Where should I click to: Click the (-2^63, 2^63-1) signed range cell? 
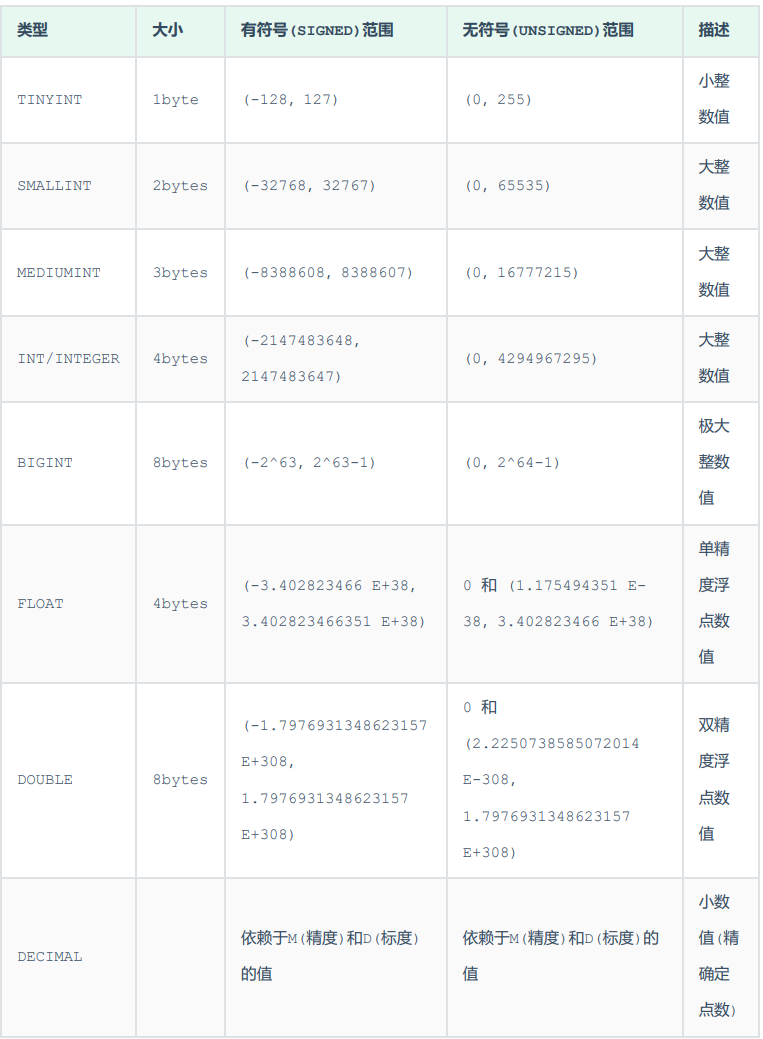point(309,463)
